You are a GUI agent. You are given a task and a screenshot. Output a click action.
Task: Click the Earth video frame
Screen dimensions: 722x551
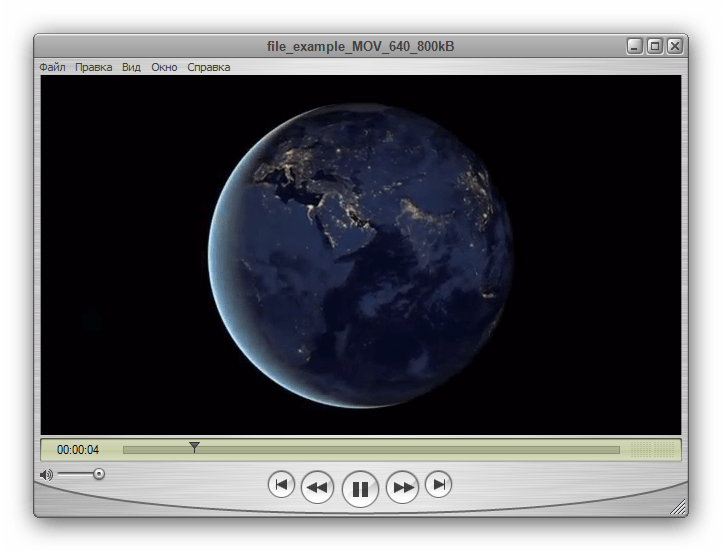pyautogui.click(x=361, y=255)
